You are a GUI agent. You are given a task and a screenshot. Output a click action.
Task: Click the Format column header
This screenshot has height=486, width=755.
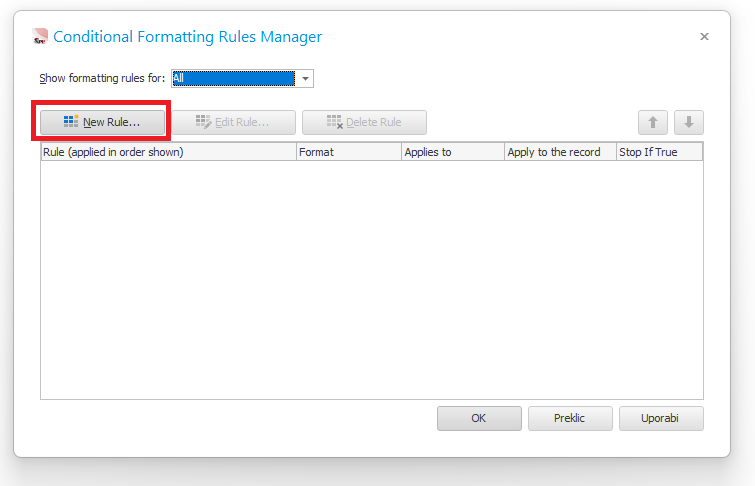pyautogui.click(x=348, y=152)
